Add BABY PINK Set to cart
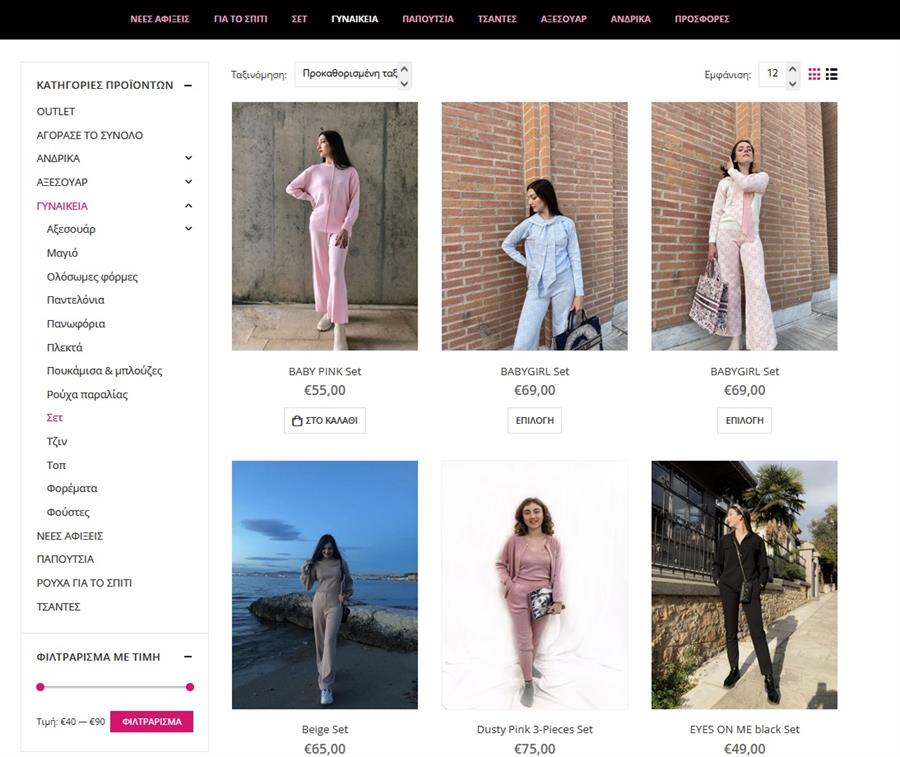This screenshot has width=900, height=757. (x=325, y=421)
